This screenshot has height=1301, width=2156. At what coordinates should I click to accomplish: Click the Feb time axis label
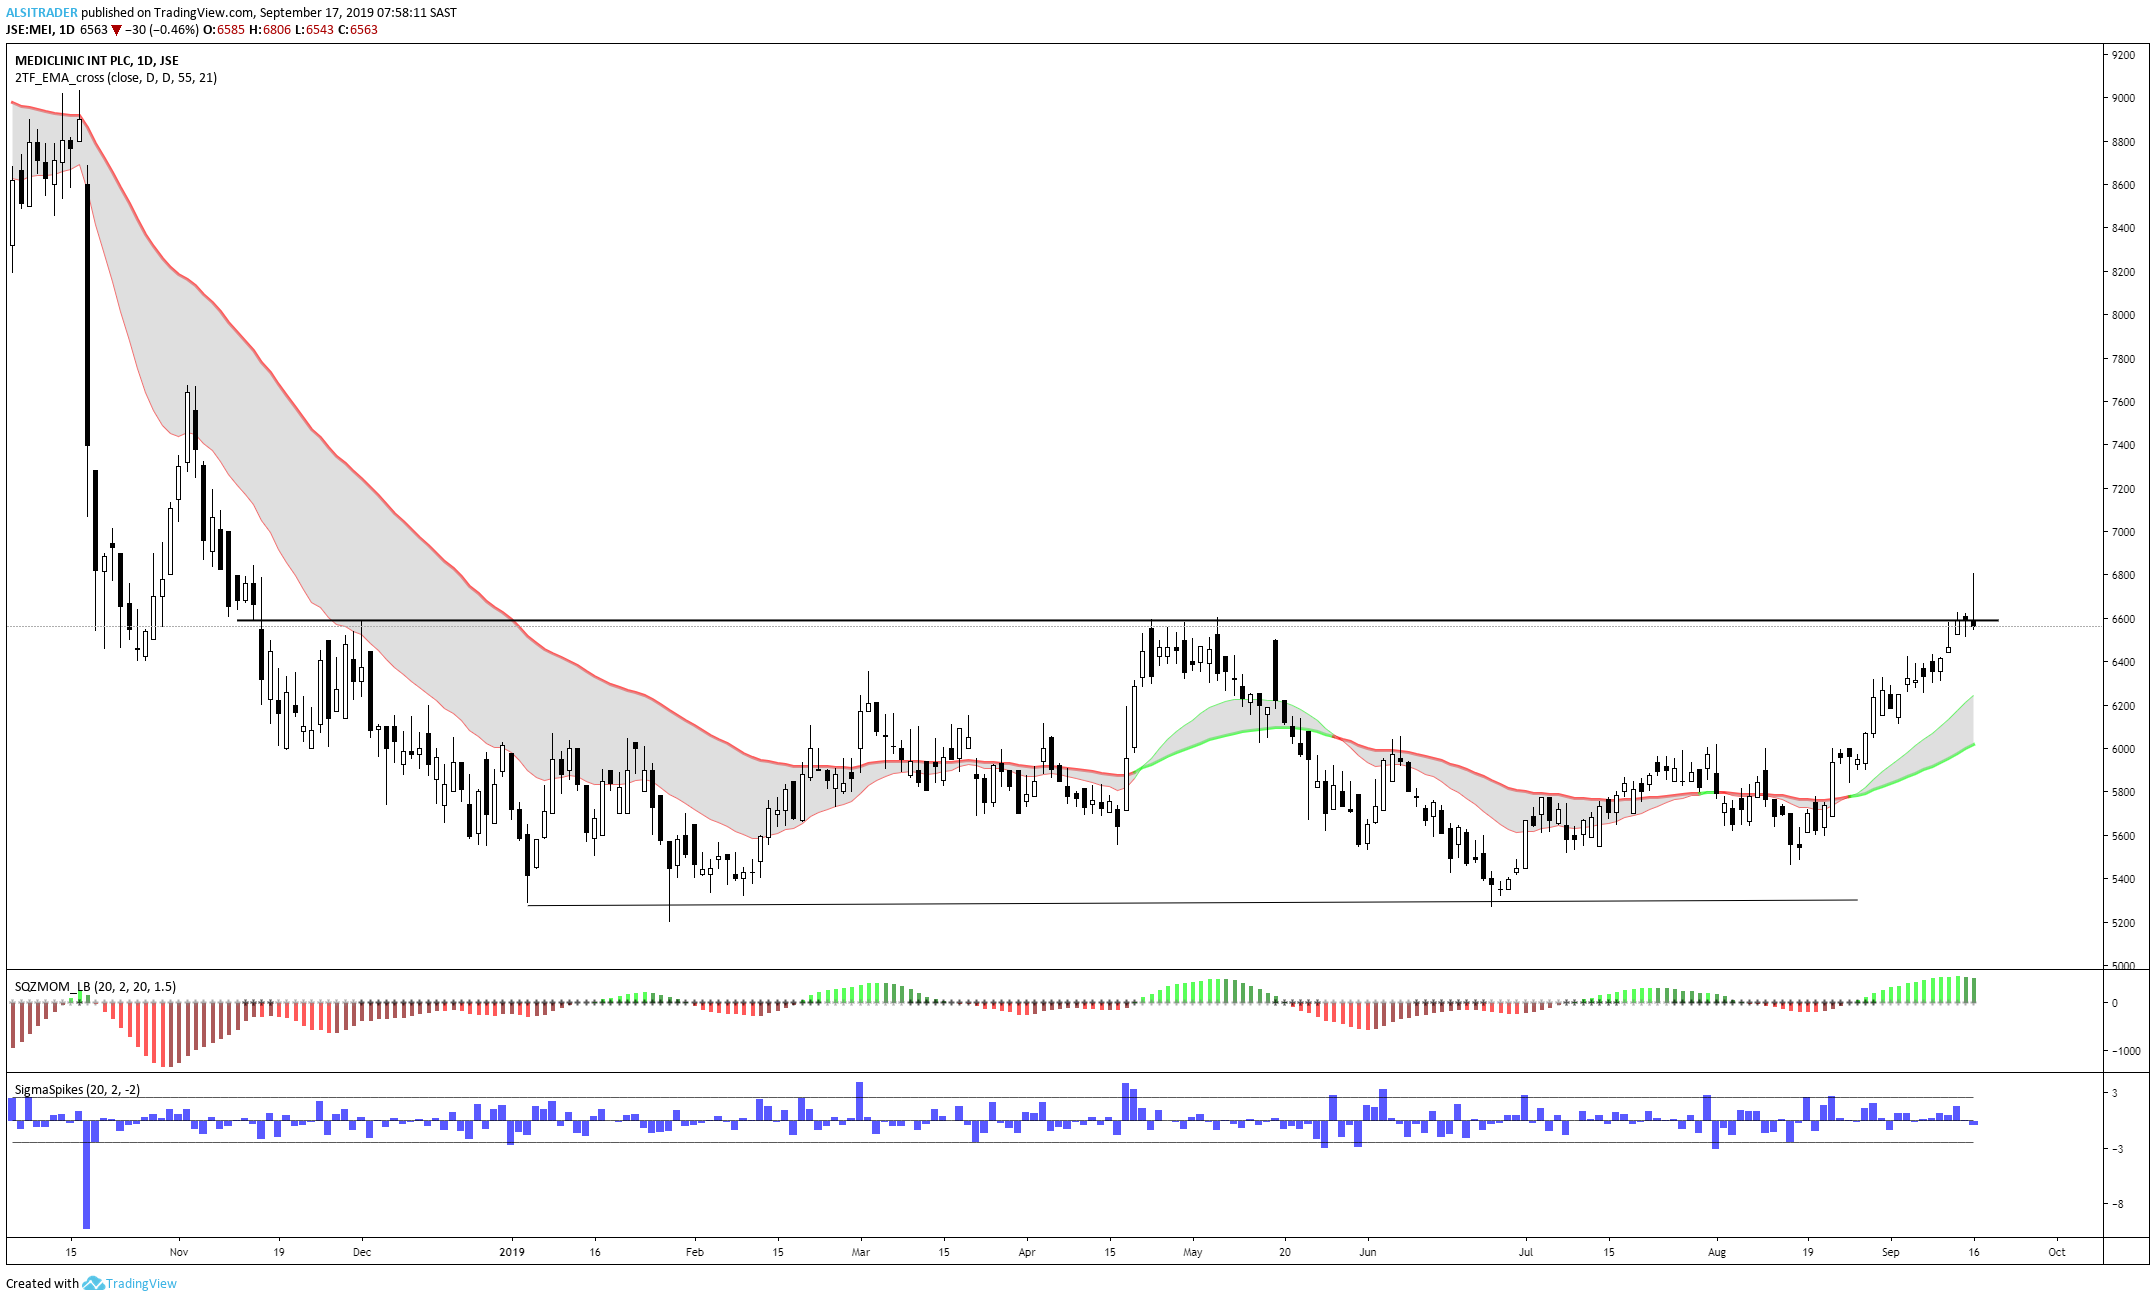[695, 1252]
